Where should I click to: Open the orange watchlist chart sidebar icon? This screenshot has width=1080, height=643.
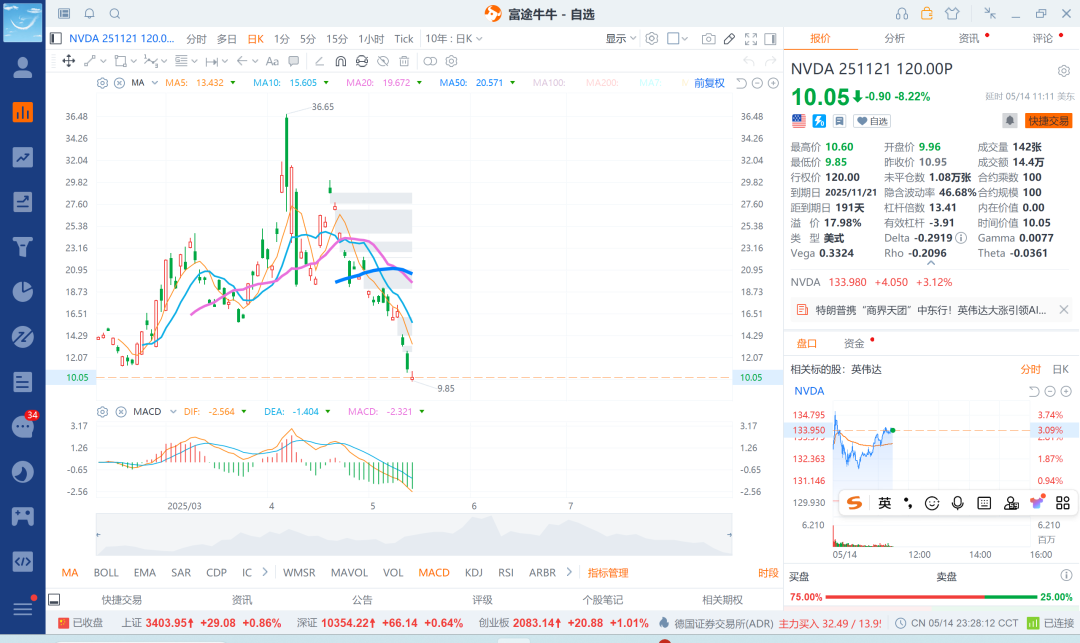tap(23, 112)
